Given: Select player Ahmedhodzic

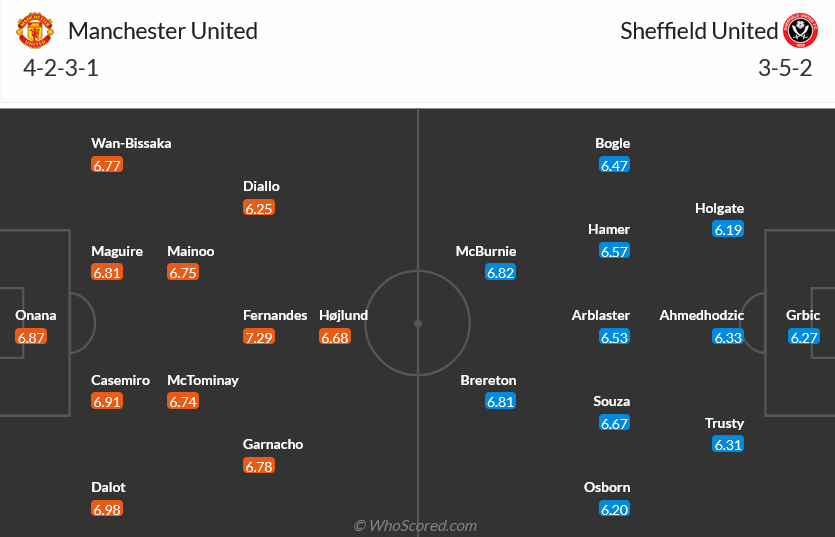Looking at the screenshot, I should (701, 315).
